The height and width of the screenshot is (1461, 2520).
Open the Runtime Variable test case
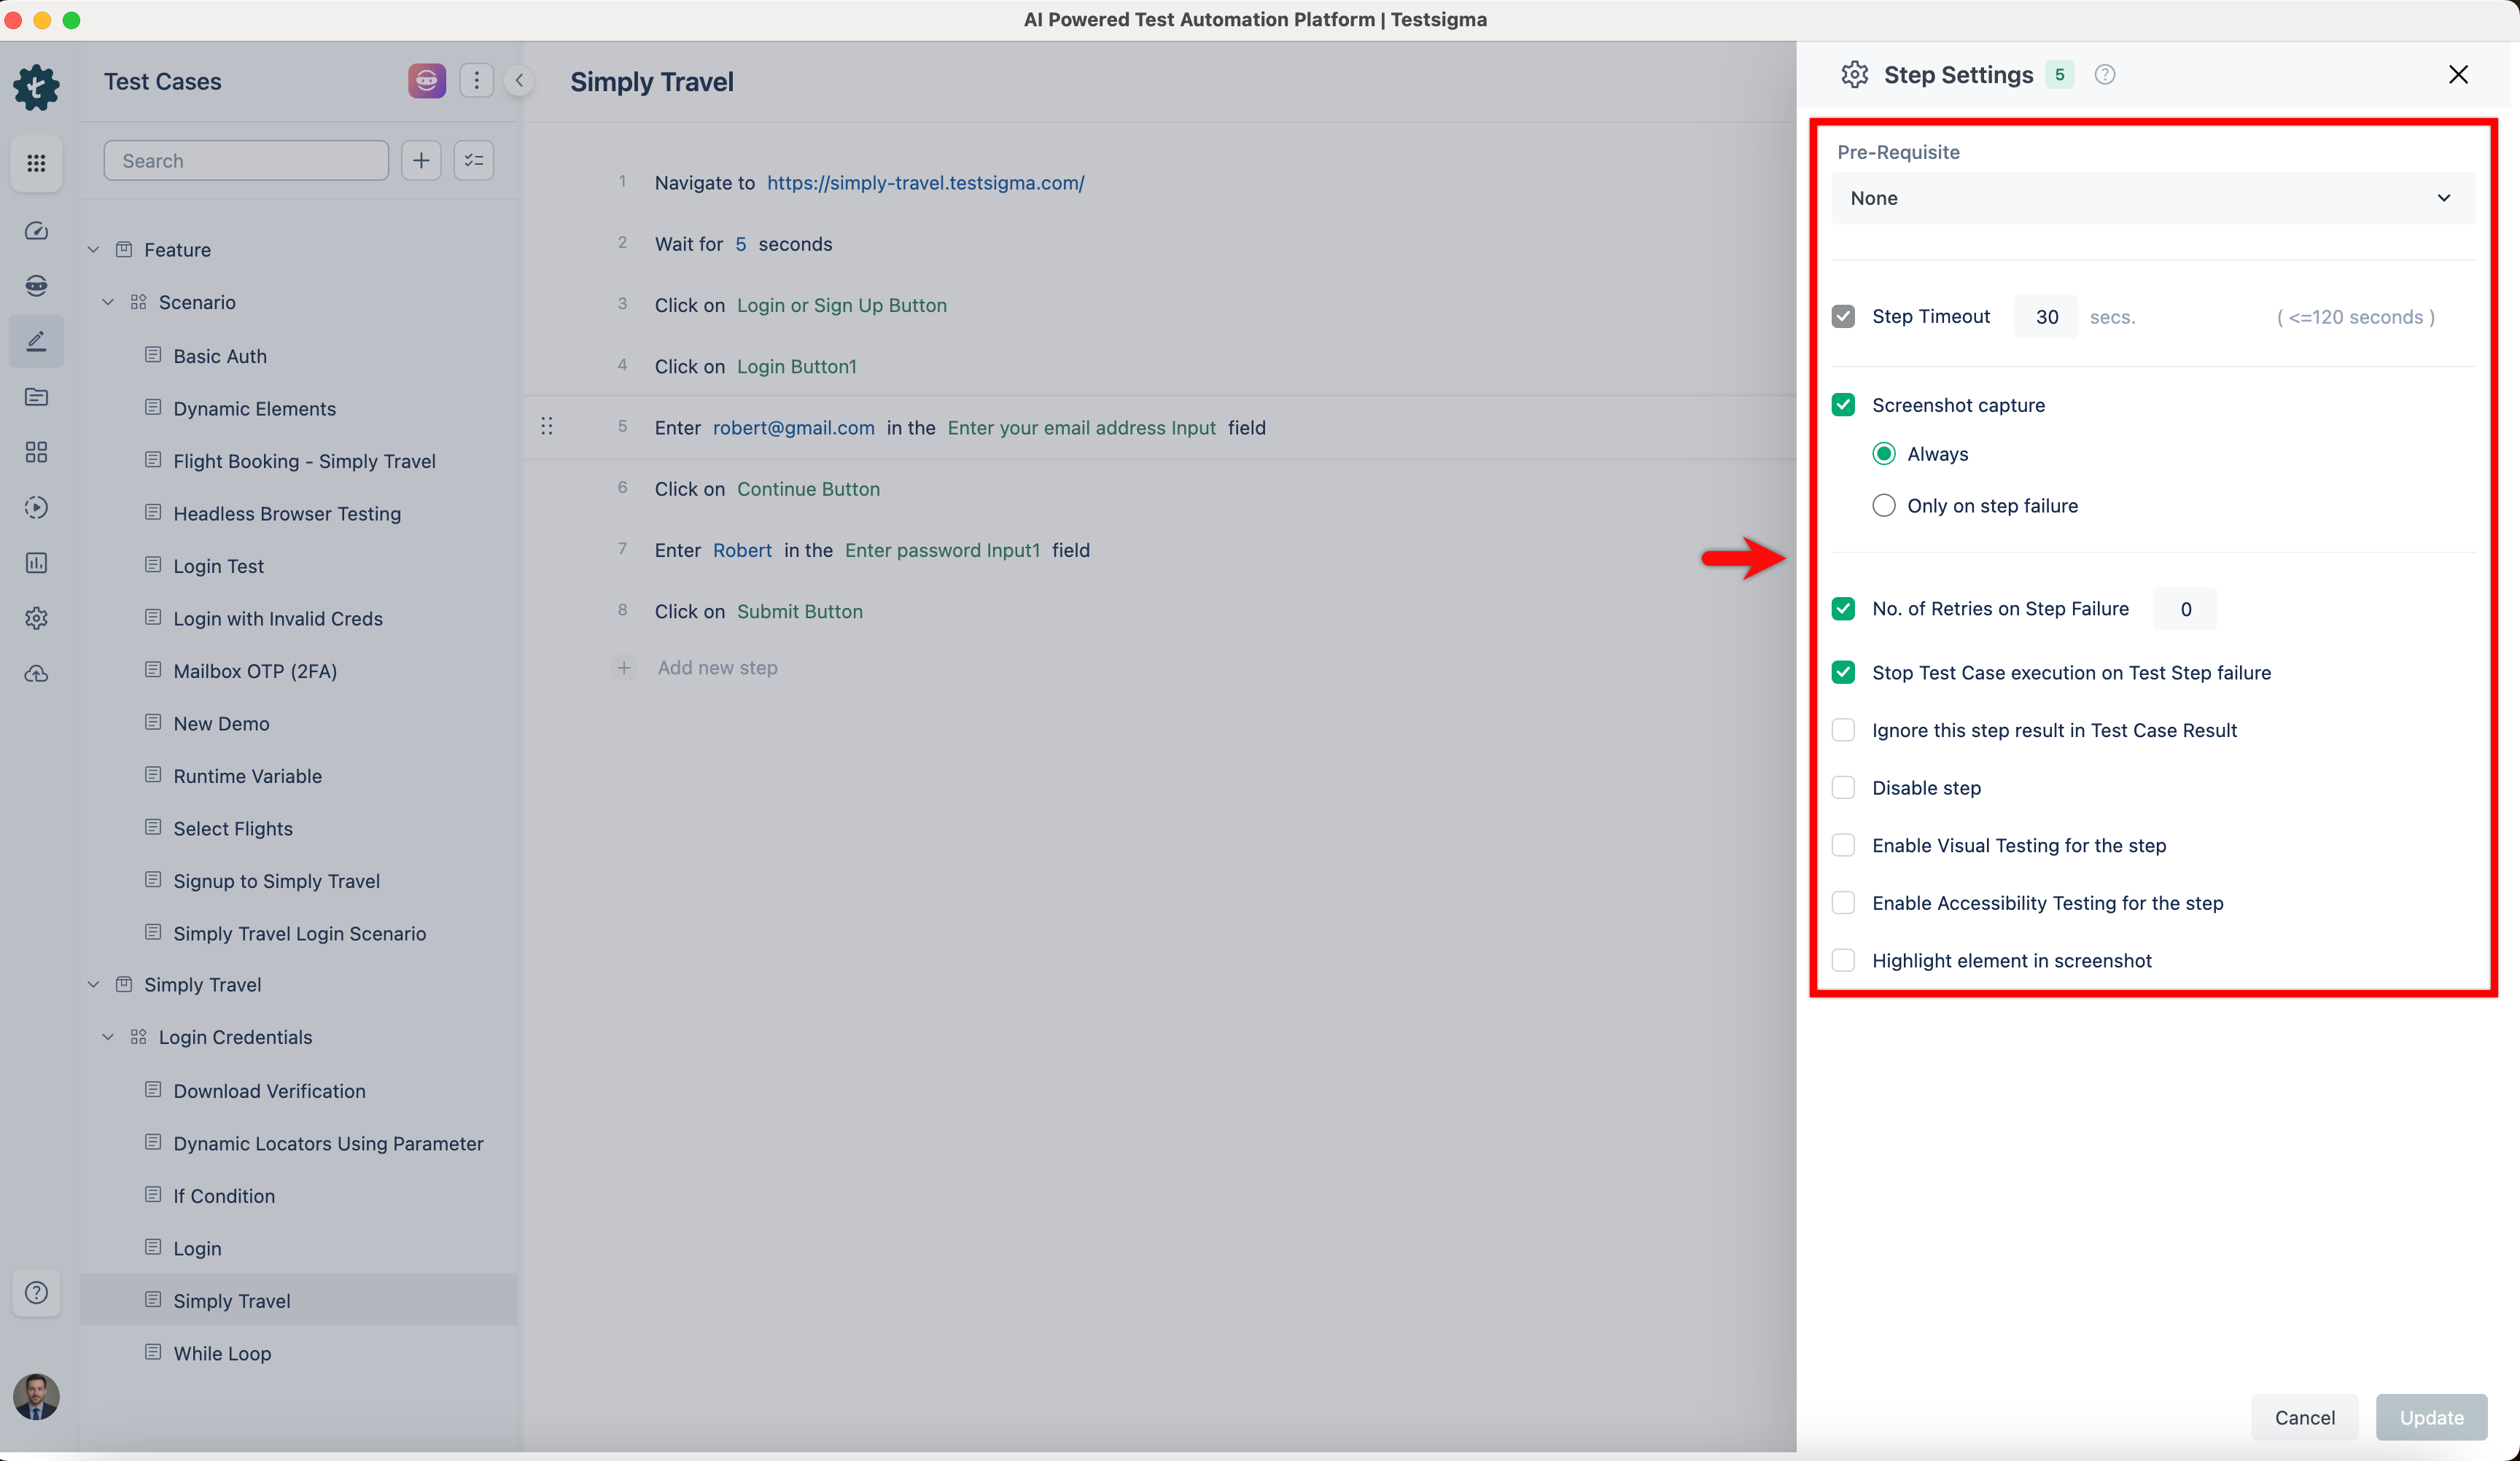247,776
